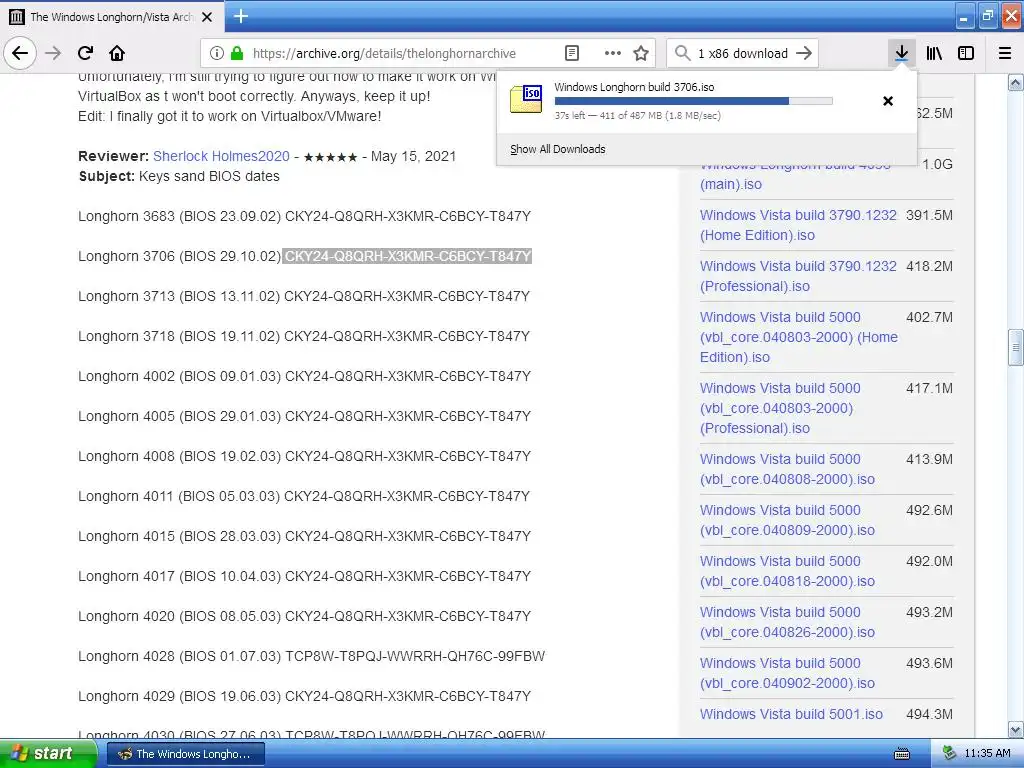Click the Longhorn 4020 BIOS 08.05.03 line
1024x768 pixels.
pos(304,616)
